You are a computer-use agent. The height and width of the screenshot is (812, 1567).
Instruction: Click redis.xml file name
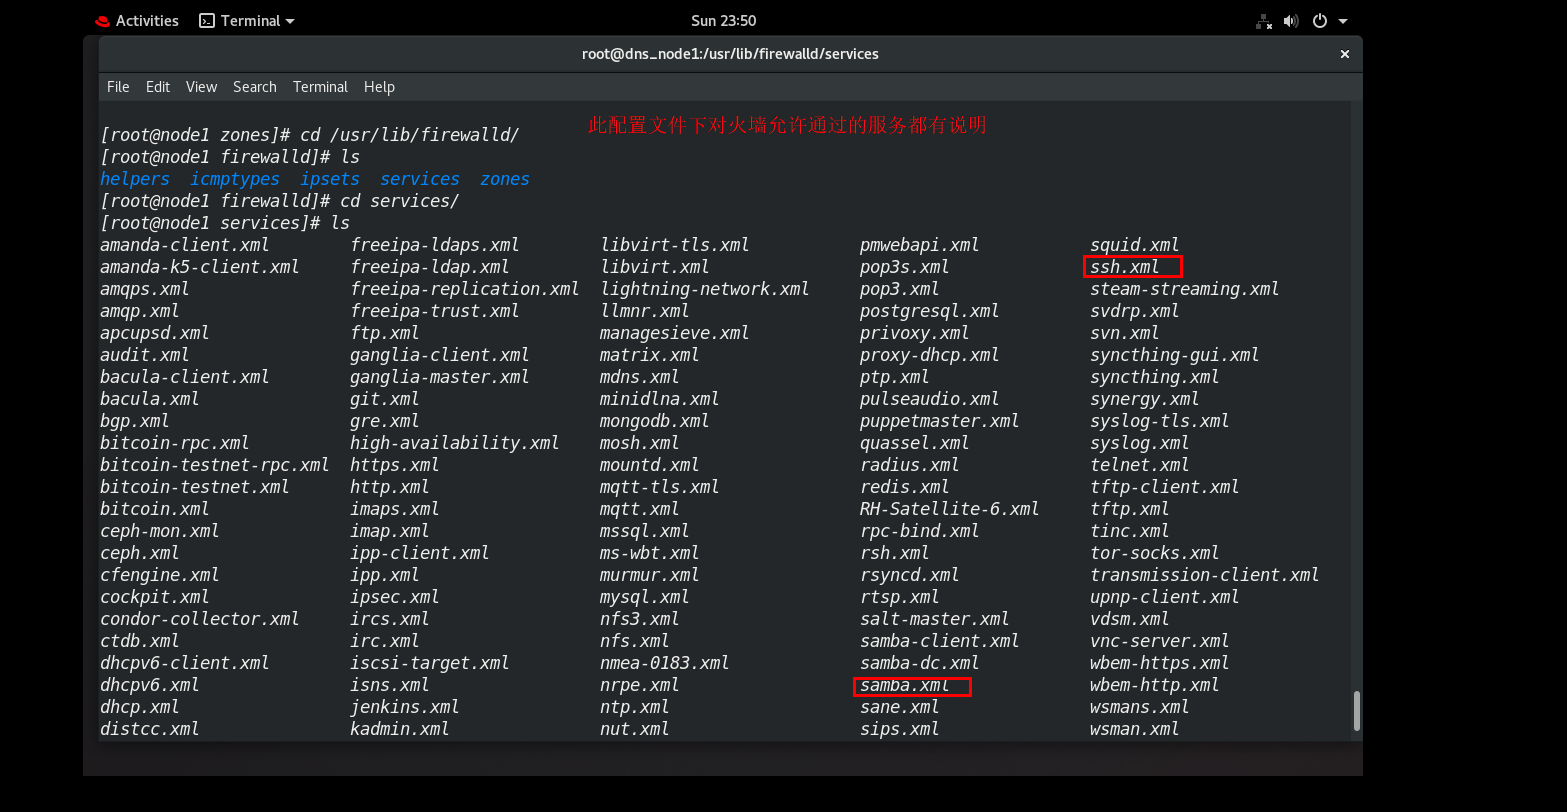tap(905, 487)
